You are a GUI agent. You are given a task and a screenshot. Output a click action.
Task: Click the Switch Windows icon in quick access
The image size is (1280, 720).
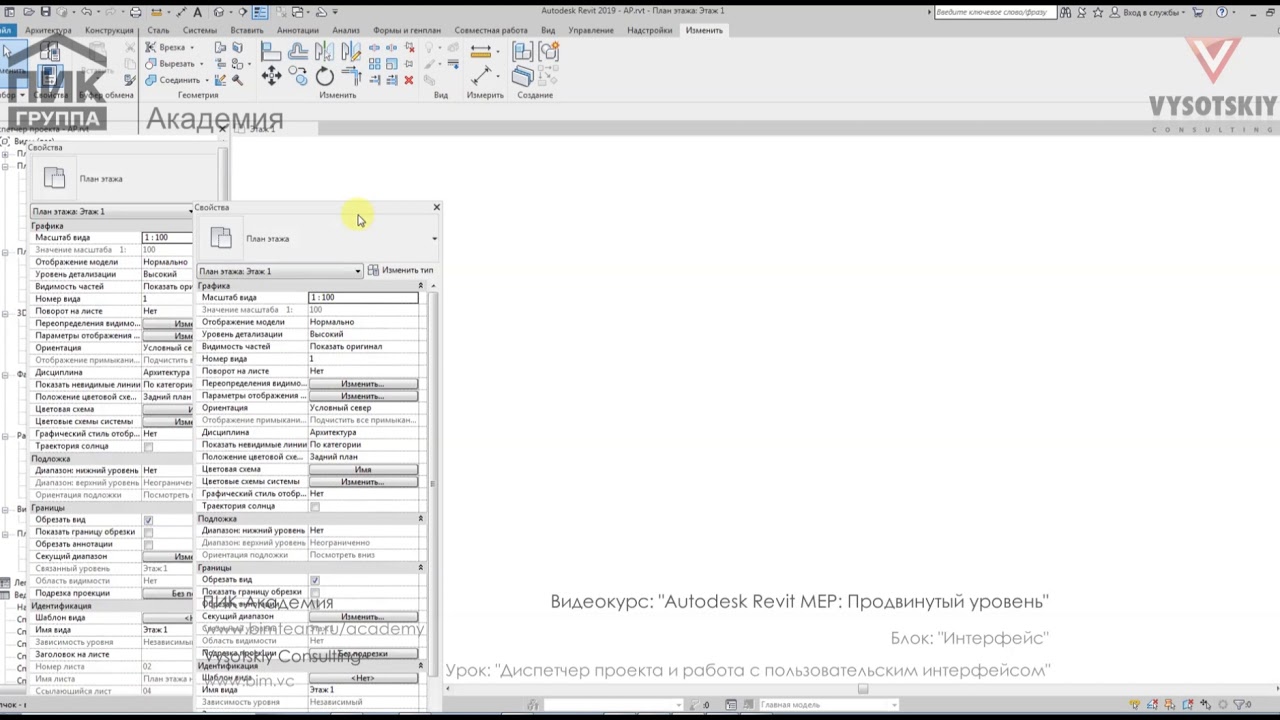[297, 12]
